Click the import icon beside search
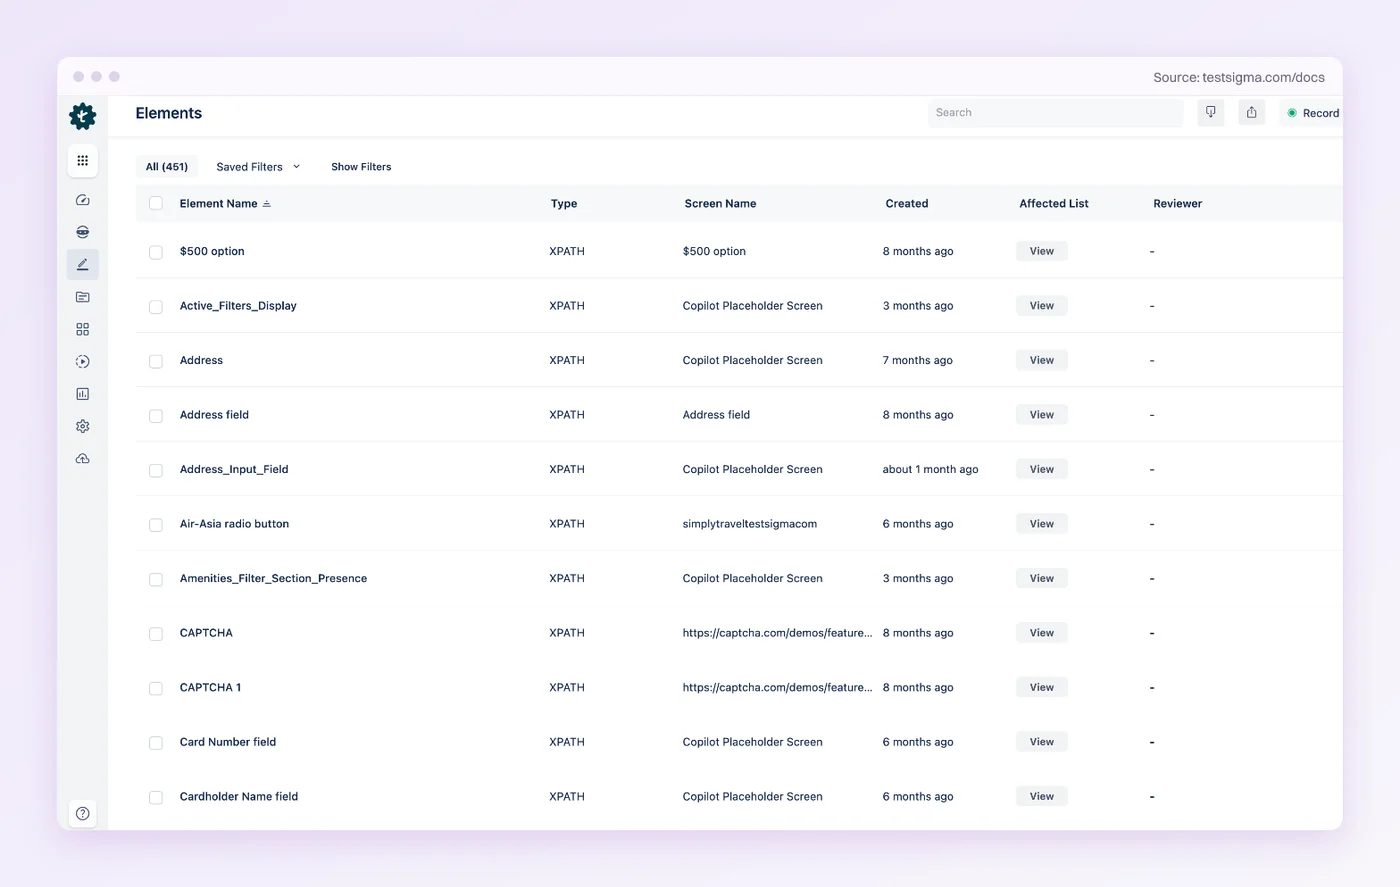 coord(1211,113)
